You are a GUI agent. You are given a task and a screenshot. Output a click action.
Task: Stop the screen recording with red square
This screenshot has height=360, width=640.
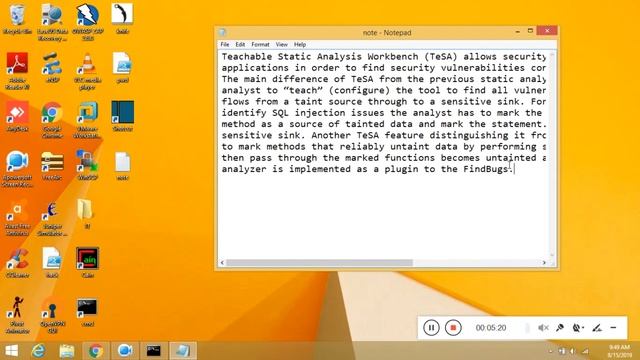coord(453,328)
